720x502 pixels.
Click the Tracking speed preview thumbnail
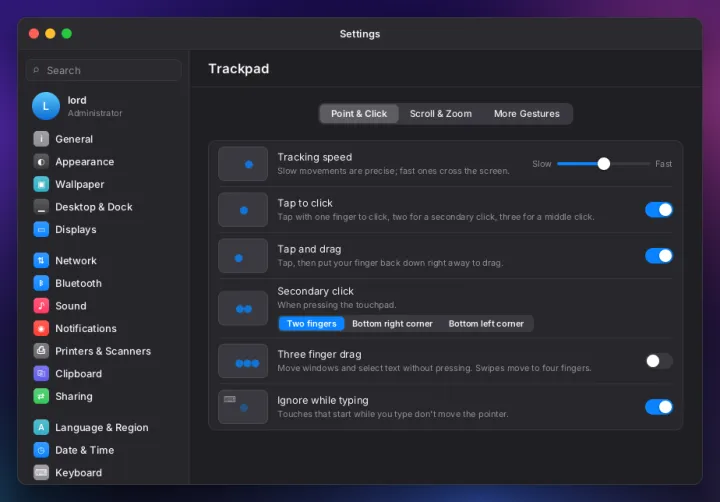pos(243,164)
